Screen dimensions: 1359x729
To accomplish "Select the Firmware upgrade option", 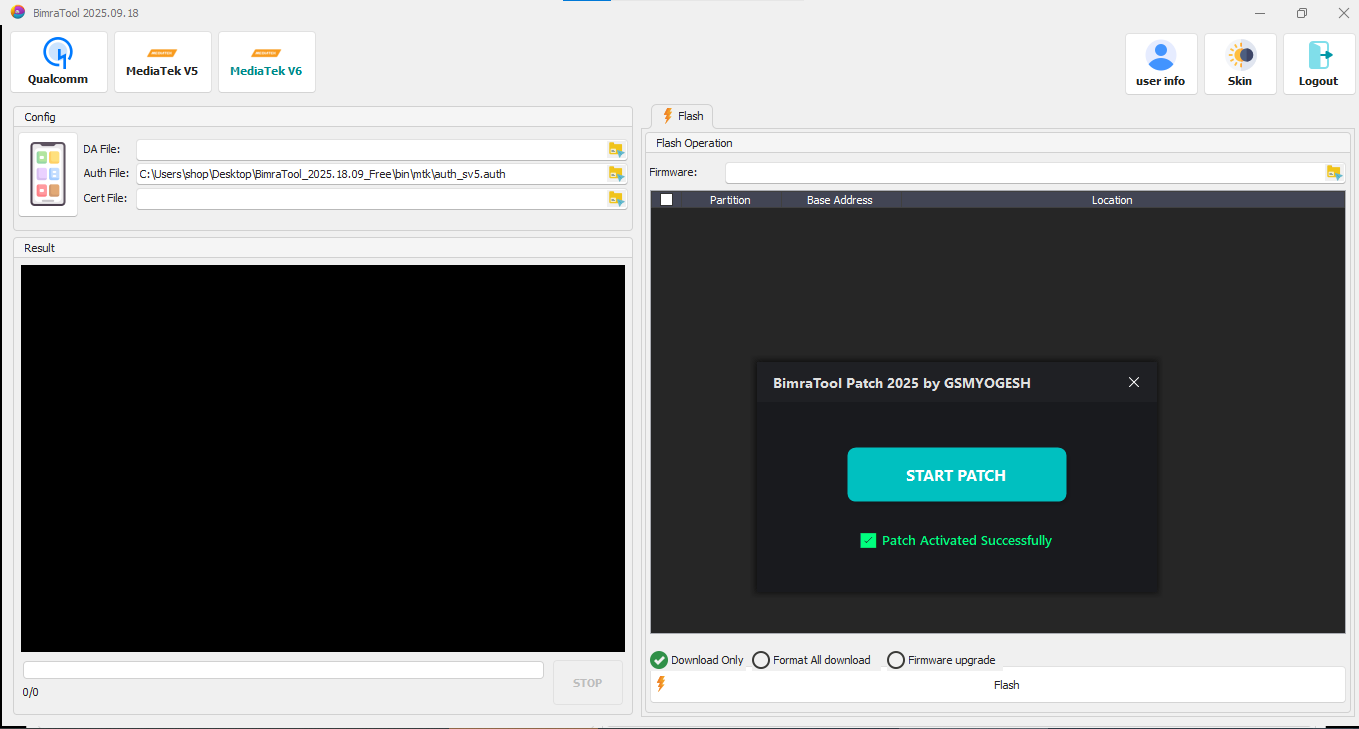I will tap(896, 660).
